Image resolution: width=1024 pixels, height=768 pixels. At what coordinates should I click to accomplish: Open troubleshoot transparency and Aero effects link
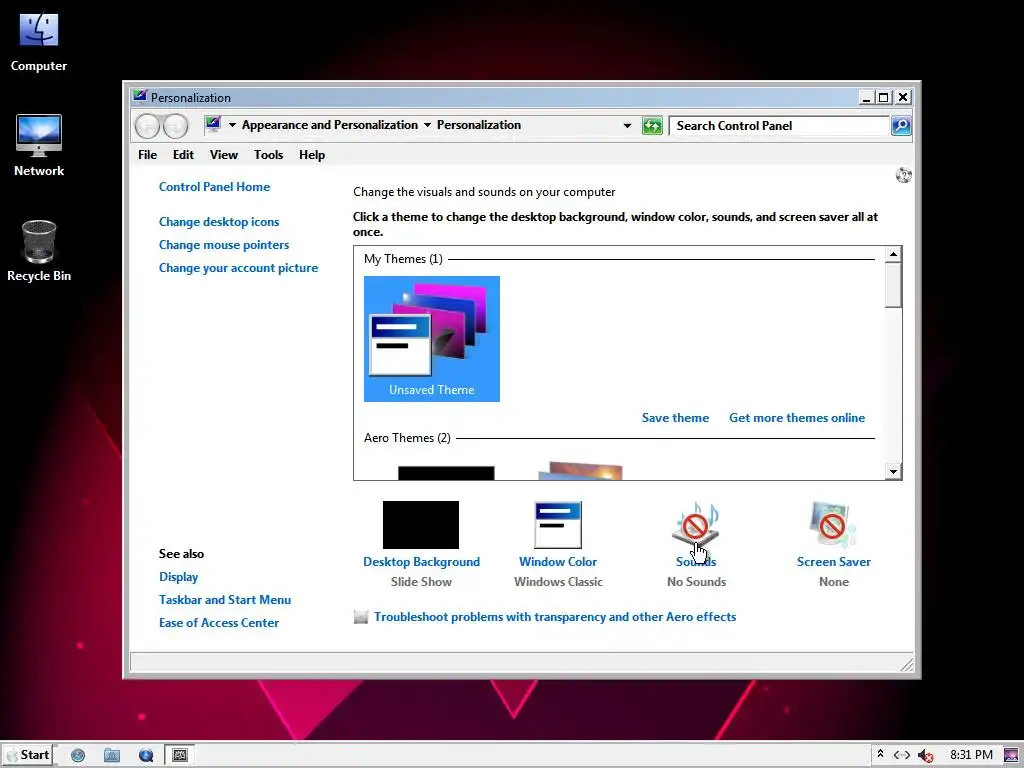tap(555, 616)
